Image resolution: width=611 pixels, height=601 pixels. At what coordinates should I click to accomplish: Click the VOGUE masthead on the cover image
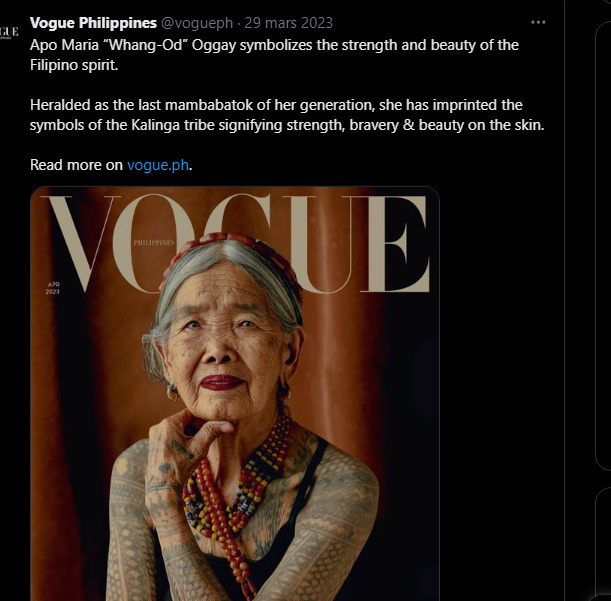point(238,244)
